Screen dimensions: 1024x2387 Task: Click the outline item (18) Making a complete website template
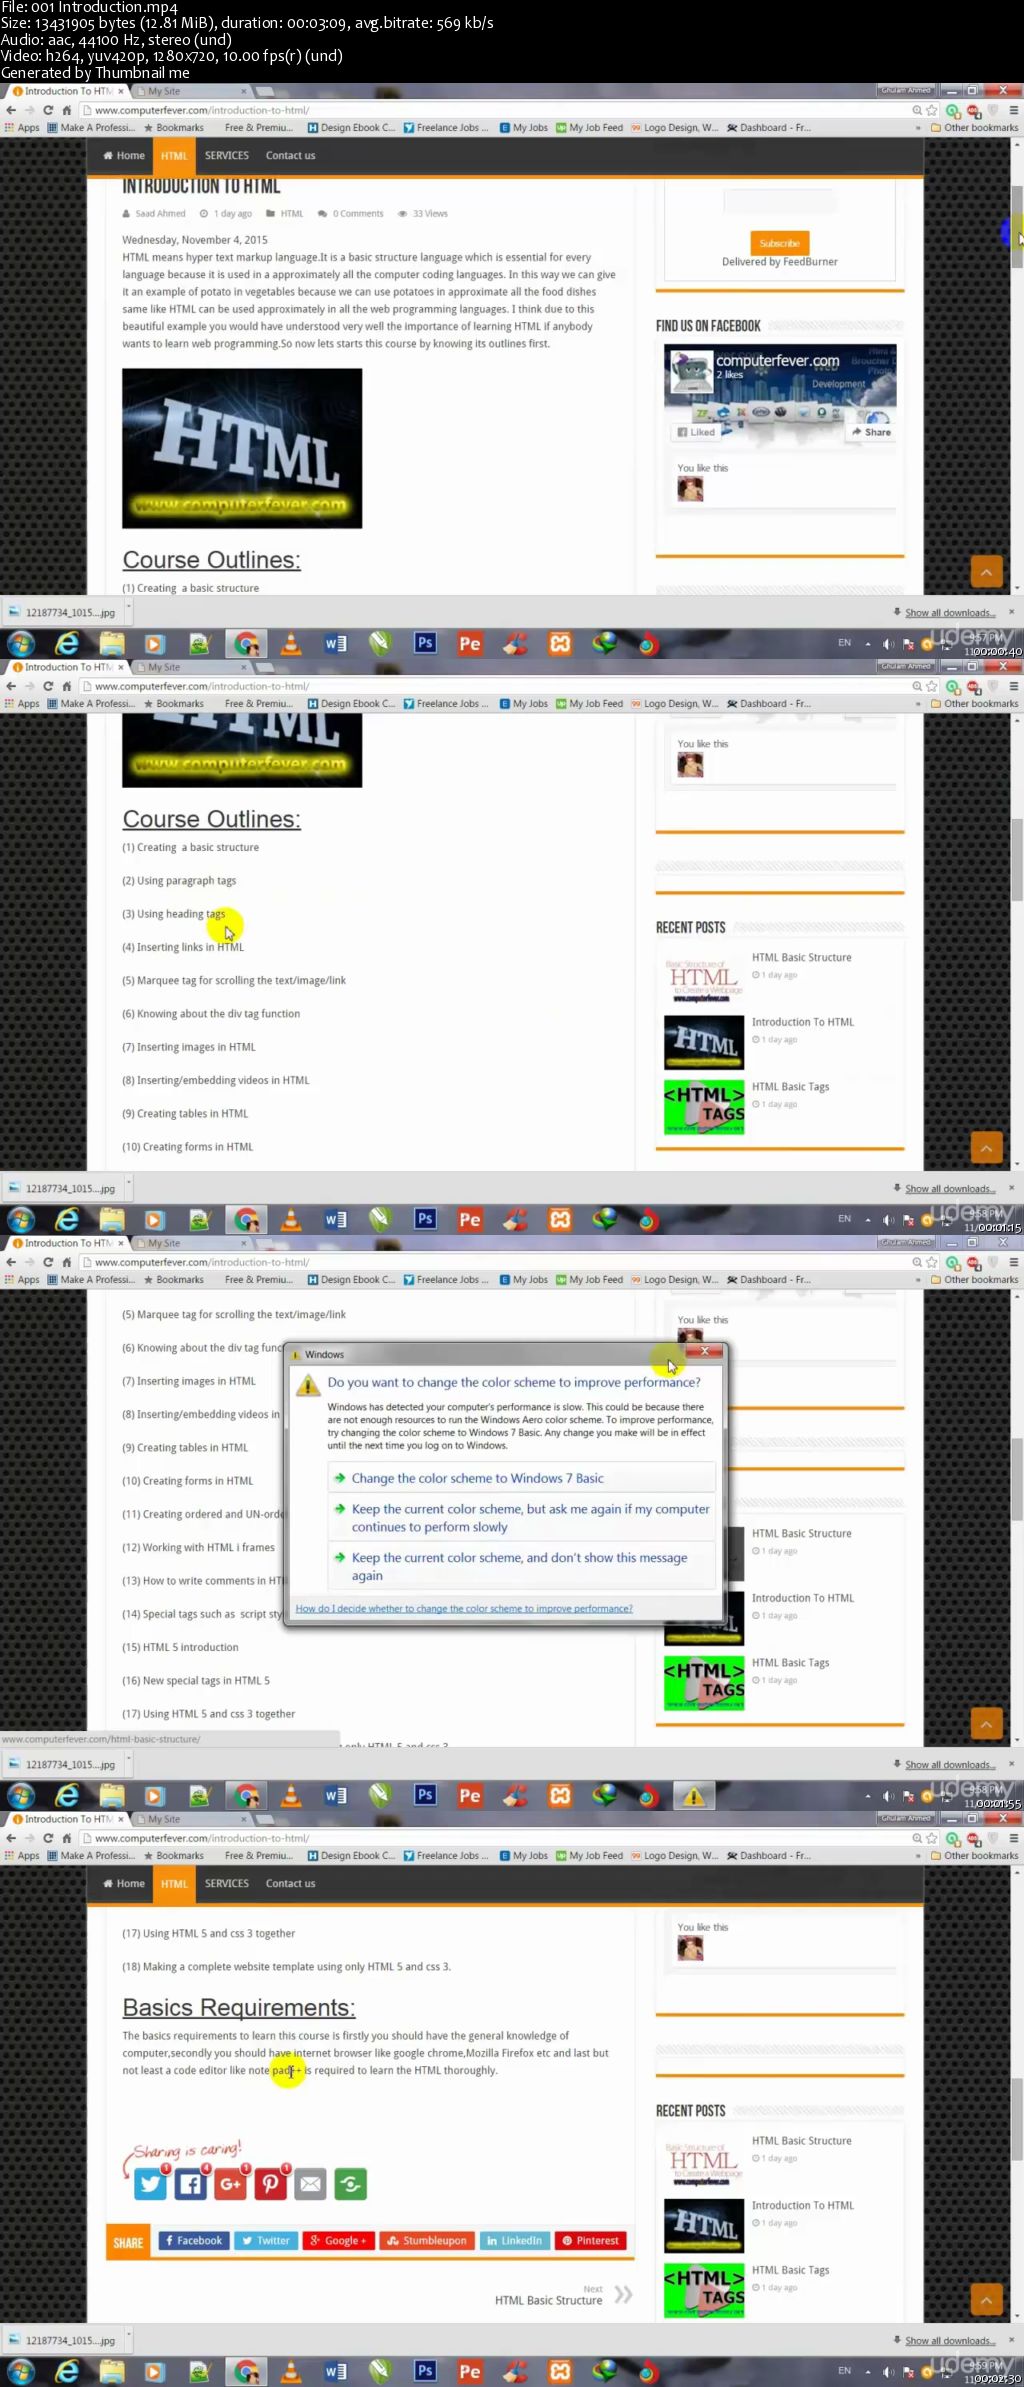click(x=286, y=1967)
